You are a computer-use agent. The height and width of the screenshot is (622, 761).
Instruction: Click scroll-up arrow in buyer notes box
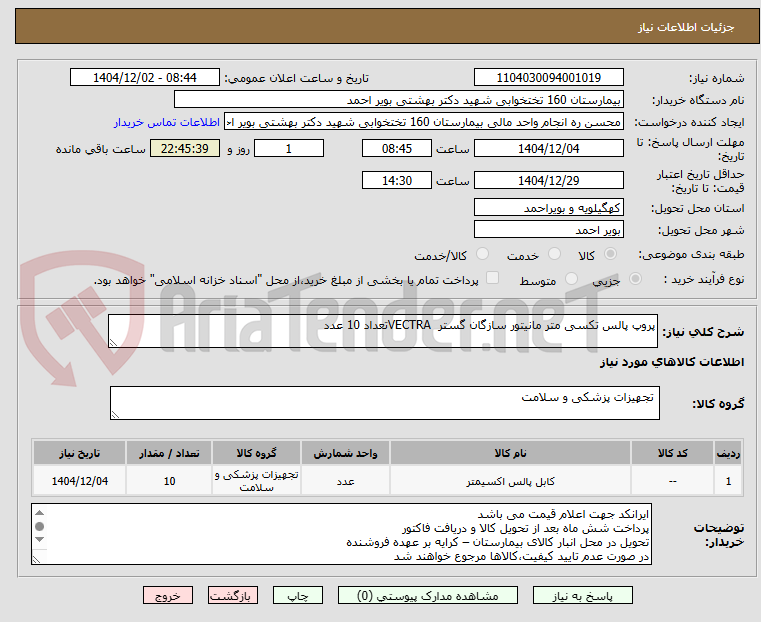[x=40, y=513]
